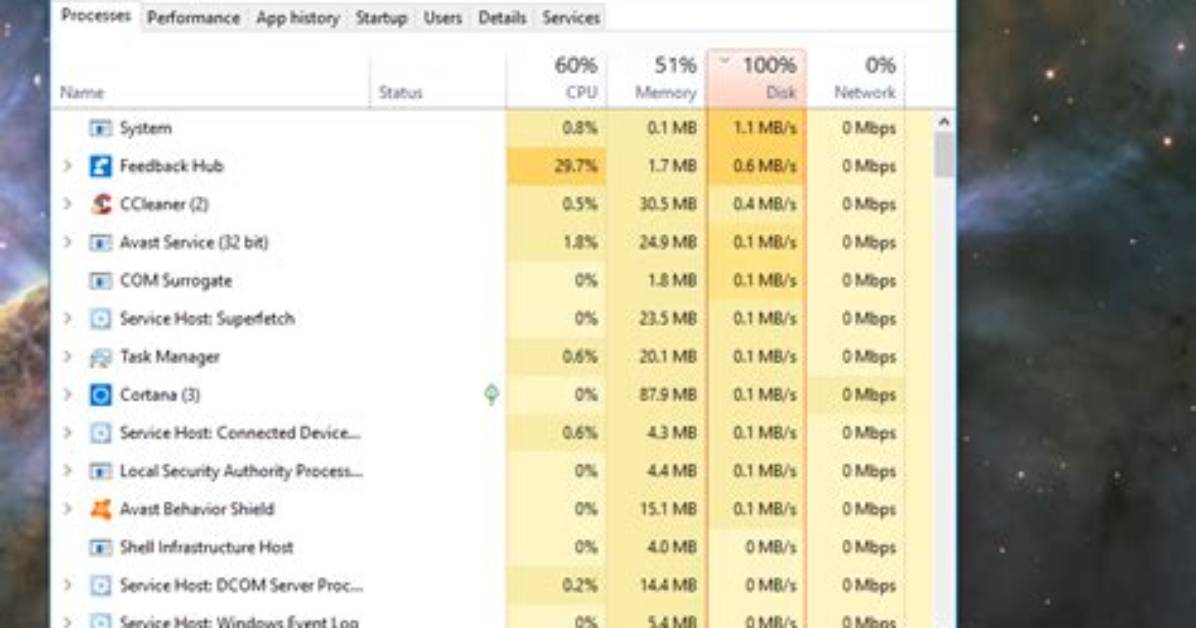Click the Local Security Authority Process icon

100,472
